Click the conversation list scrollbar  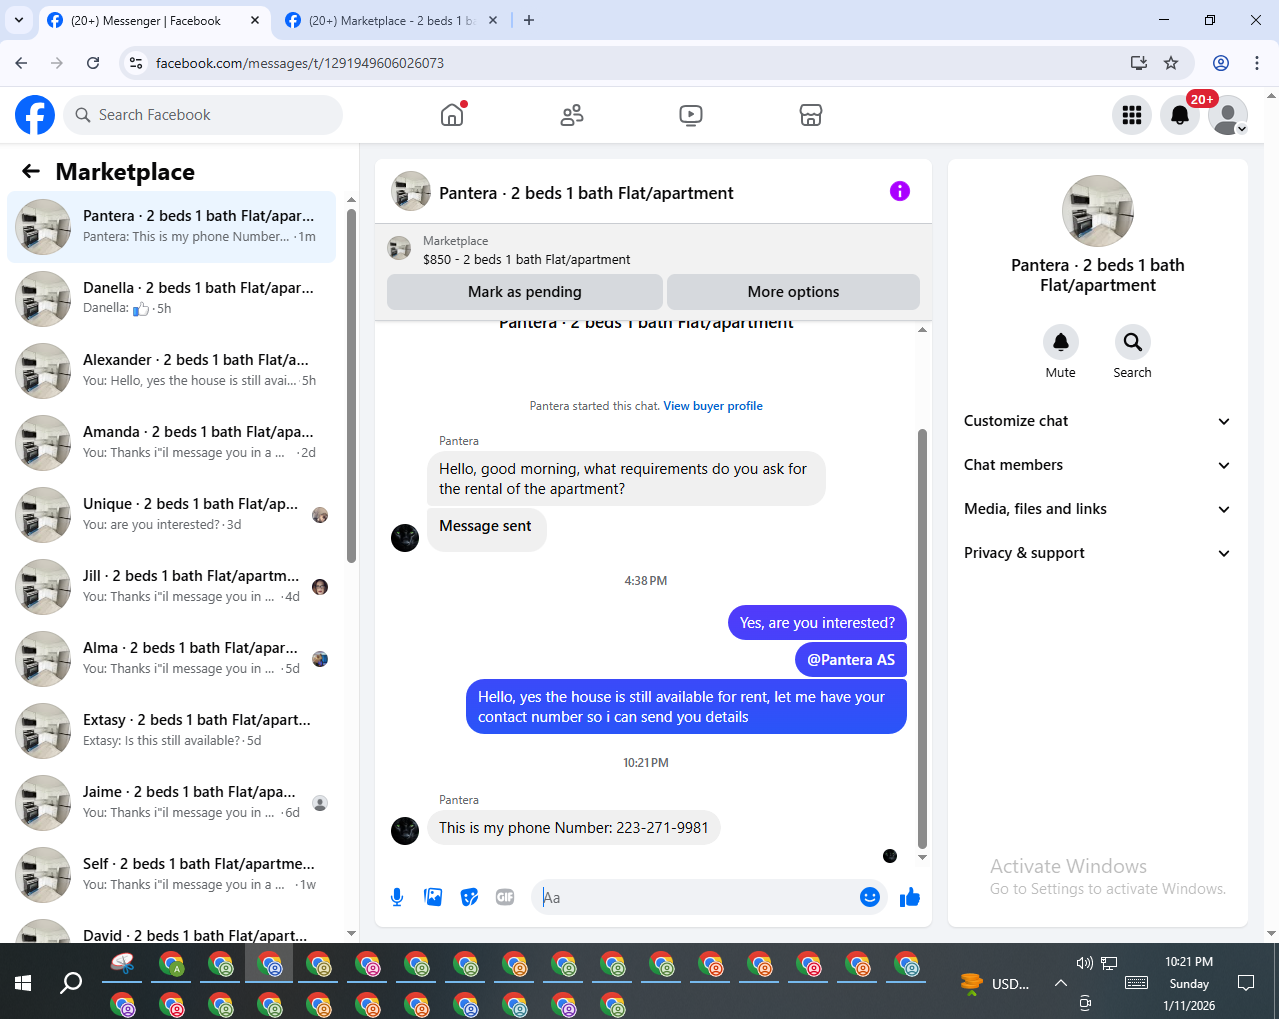(x=351, y=385)
